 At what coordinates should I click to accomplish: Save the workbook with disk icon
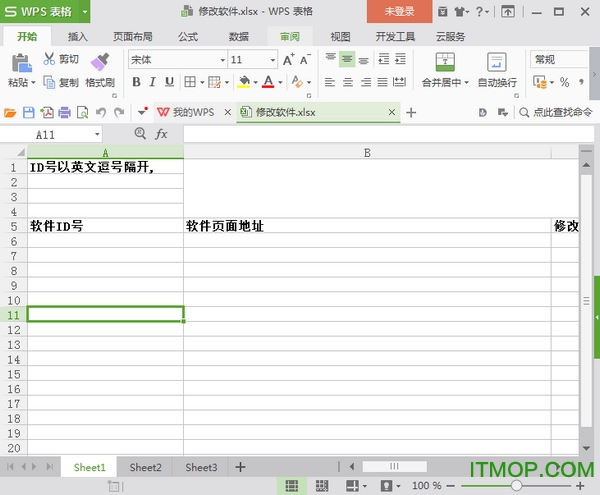point(29,112)
